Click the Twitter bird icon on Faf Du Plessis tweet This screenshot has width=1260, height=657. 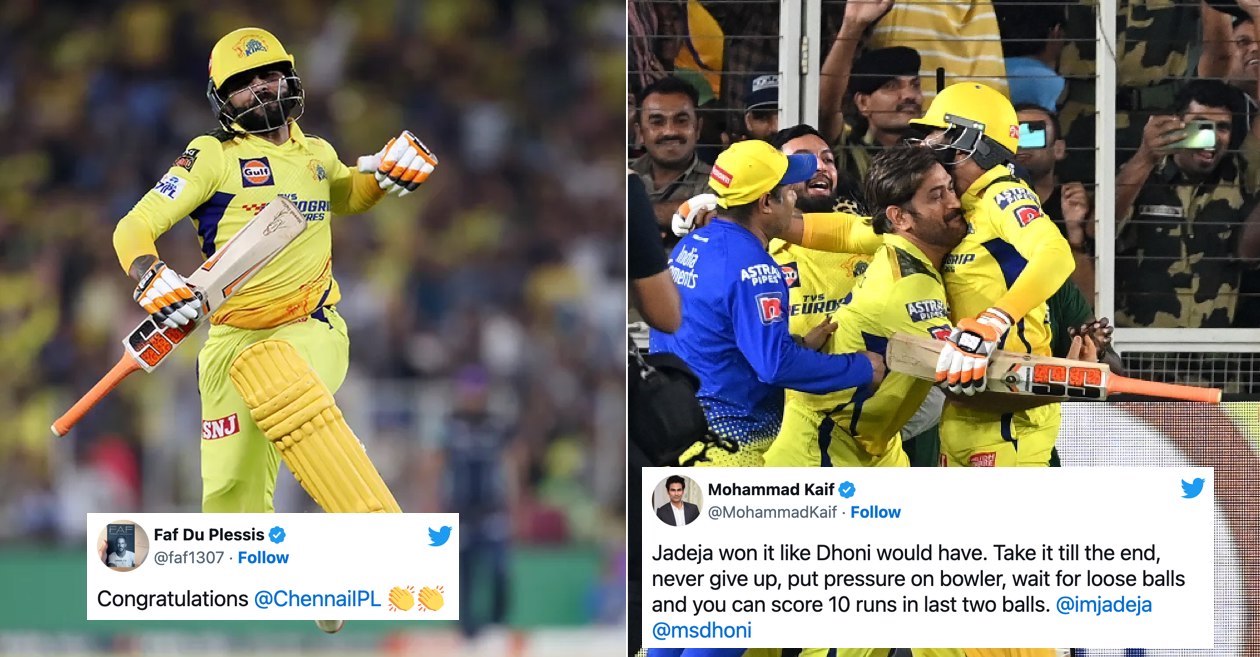point(440,536)
